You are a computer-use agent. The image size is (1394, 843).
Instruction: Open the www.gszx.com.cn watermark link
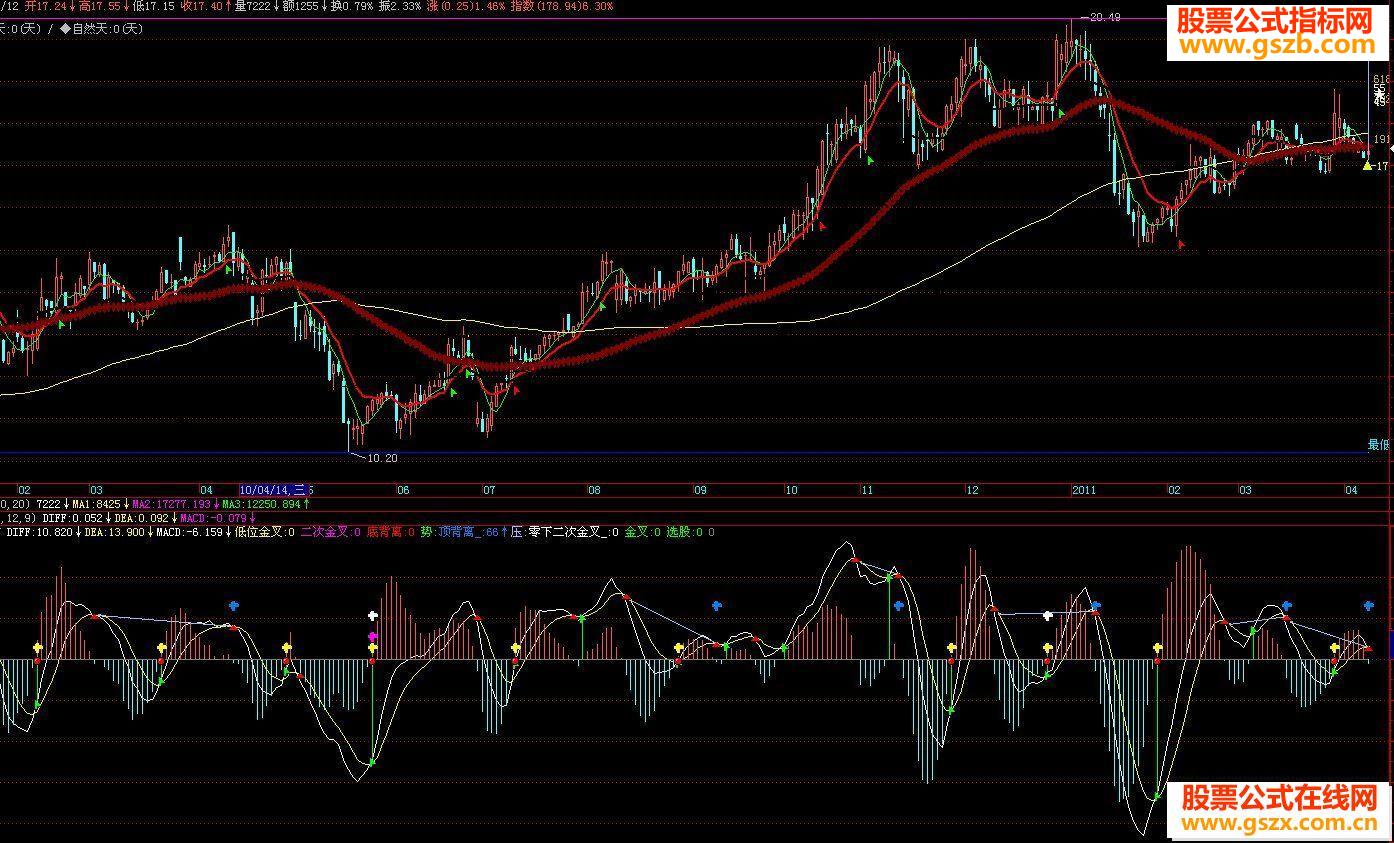coord(1282,823)
